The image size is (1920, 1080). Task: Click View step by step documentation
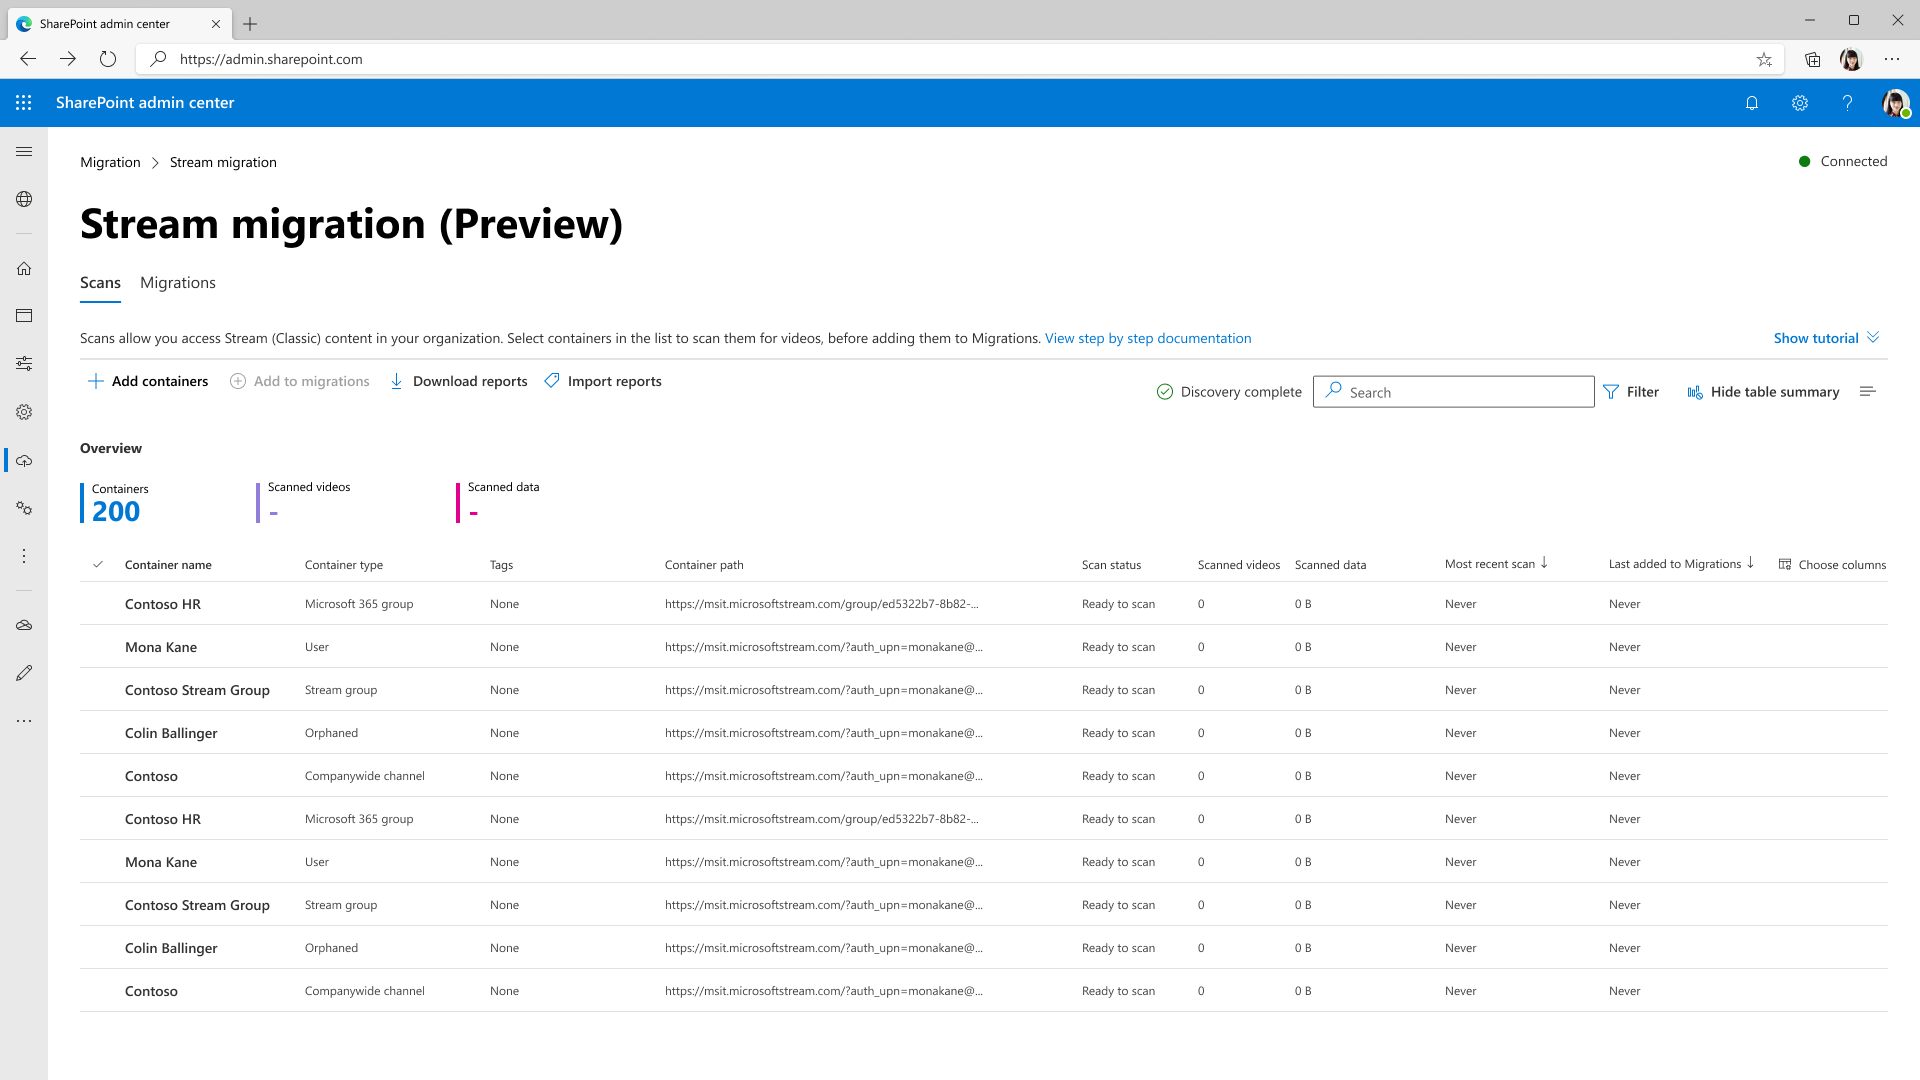click(x=1147, y=338)
